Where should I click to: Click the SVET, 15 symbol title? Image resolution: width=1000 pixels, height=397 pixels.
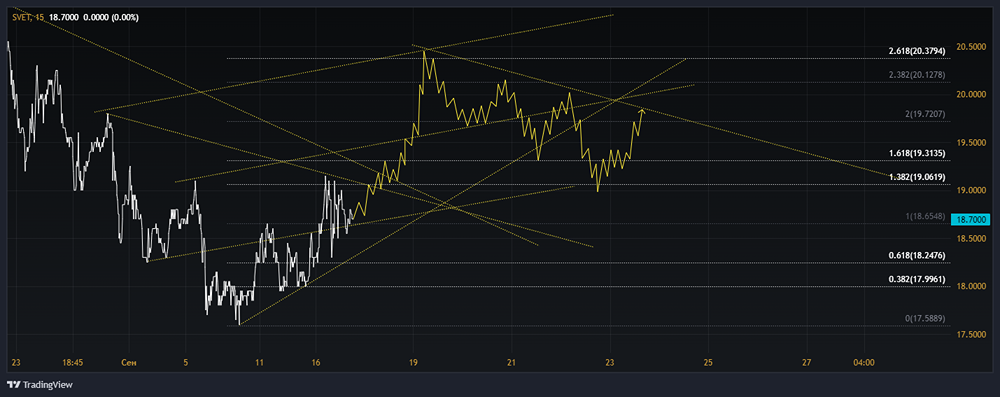point(27,18)
